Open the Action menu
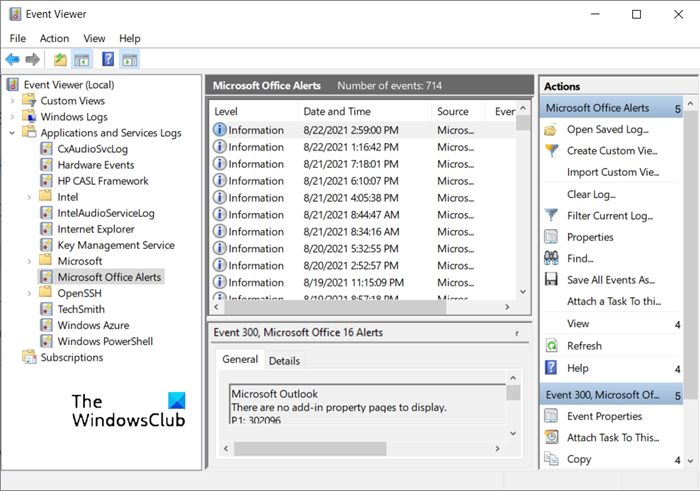This screenshot has height=491, width=700. pyautogui.click(x=54, y=38)
